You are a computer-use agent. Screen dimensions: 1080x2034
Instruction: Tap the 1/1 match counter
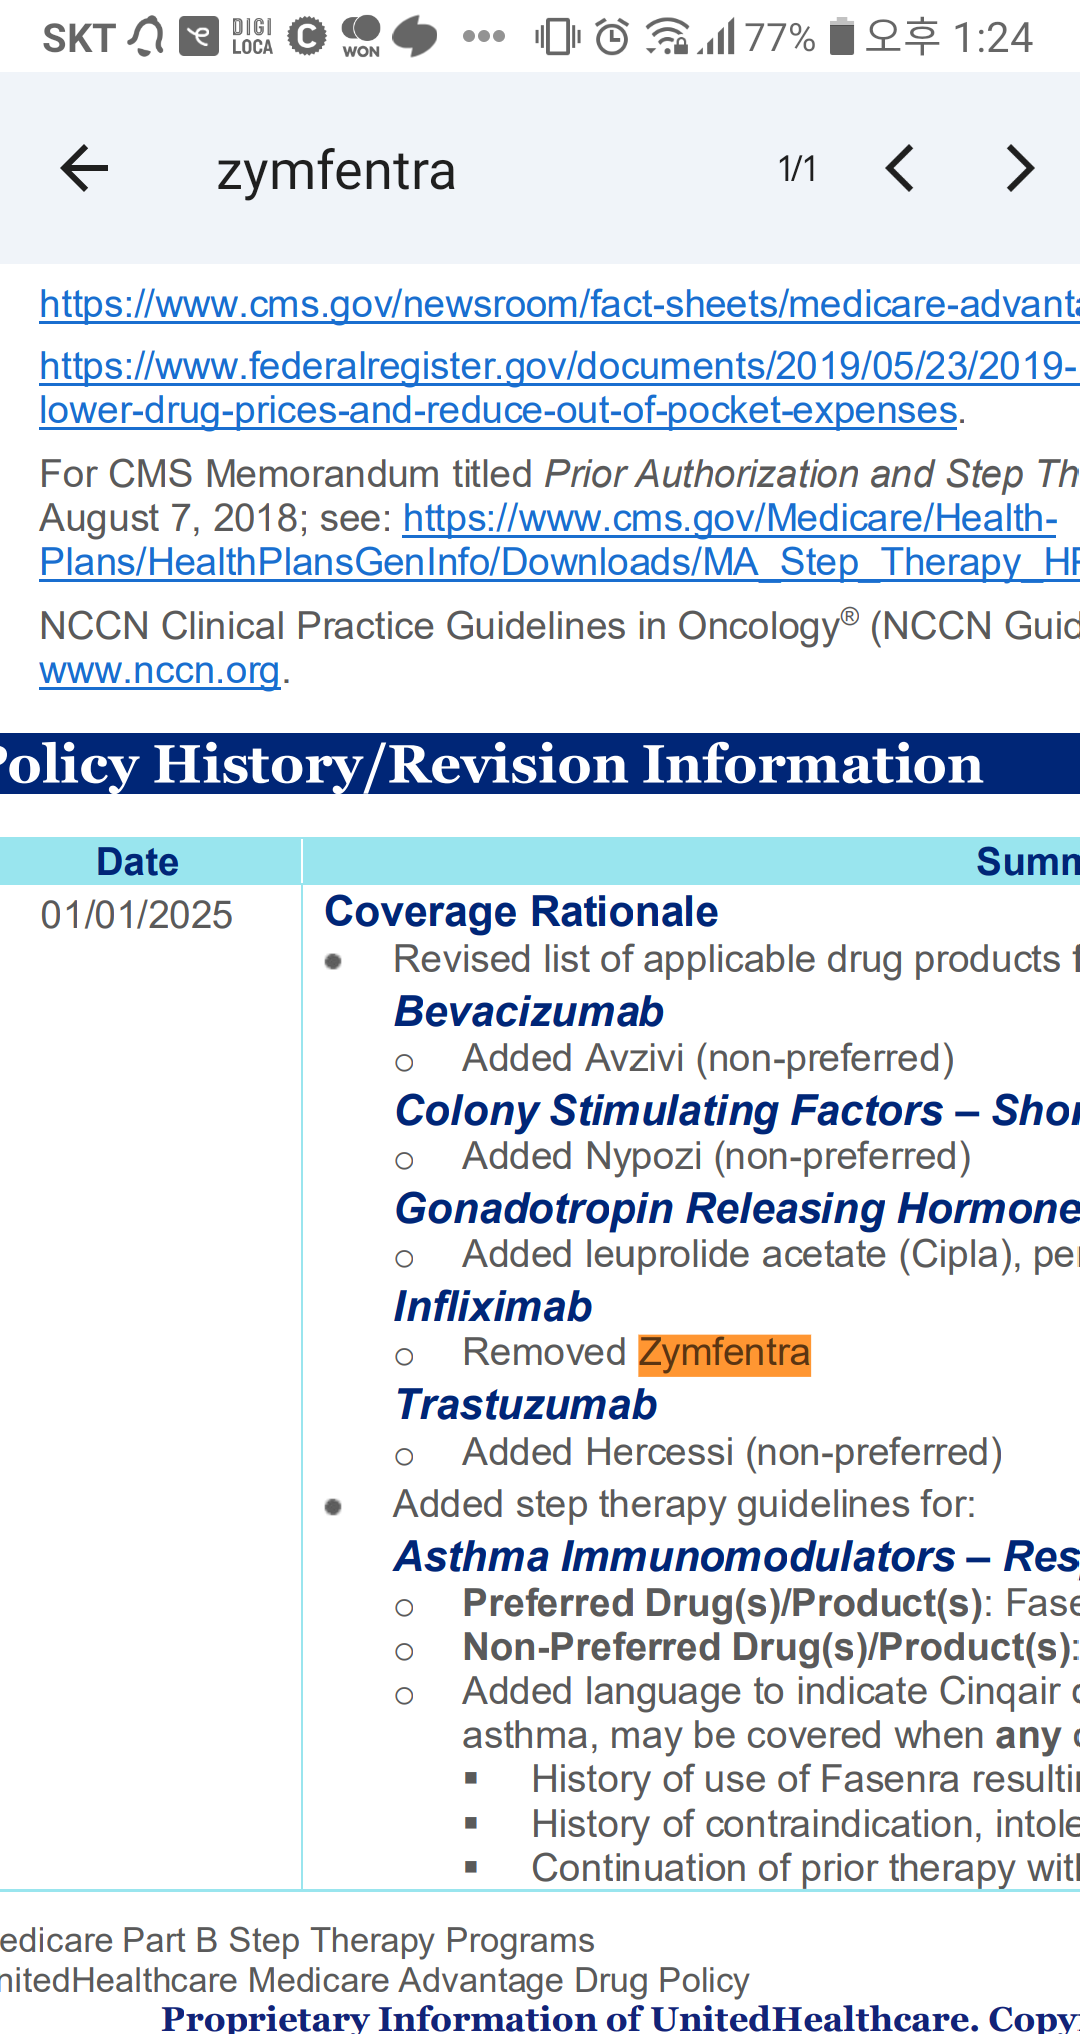coord(797,168)
